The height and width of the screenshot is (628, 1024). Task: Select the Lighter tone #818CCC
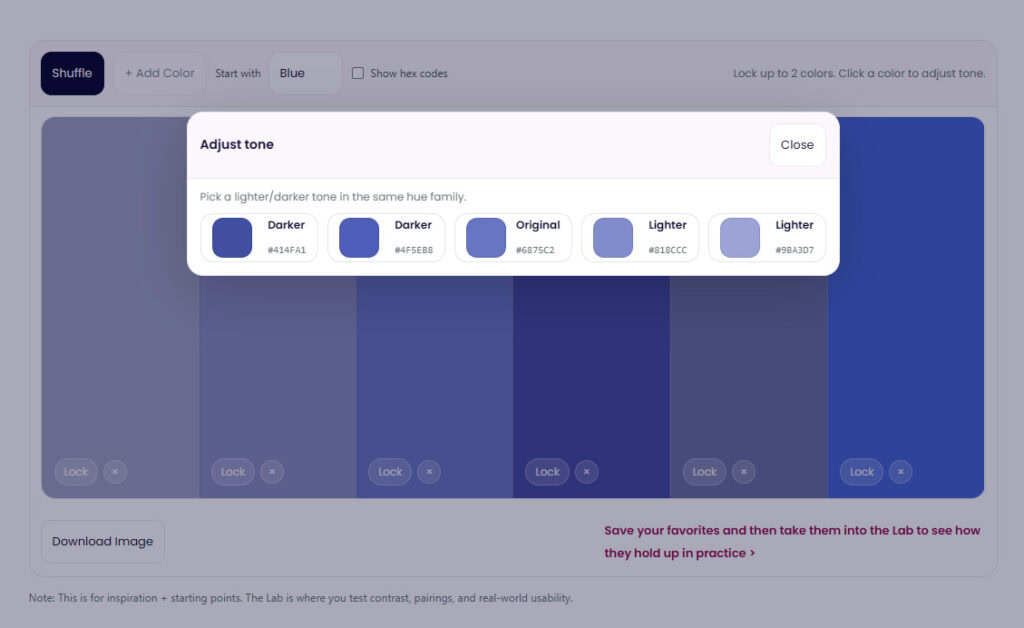[640, 237]
